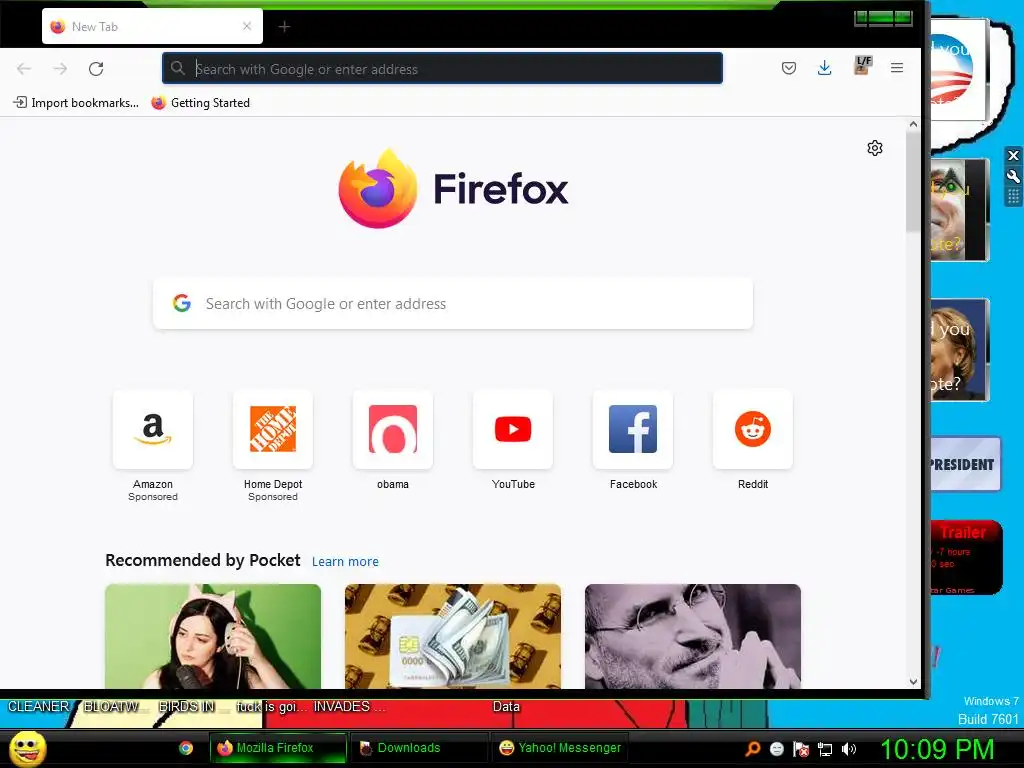This screenshot has width=1024, height=768.
Task: Click Learn more beside Recommended by Pocket
Action: point(345,562)
